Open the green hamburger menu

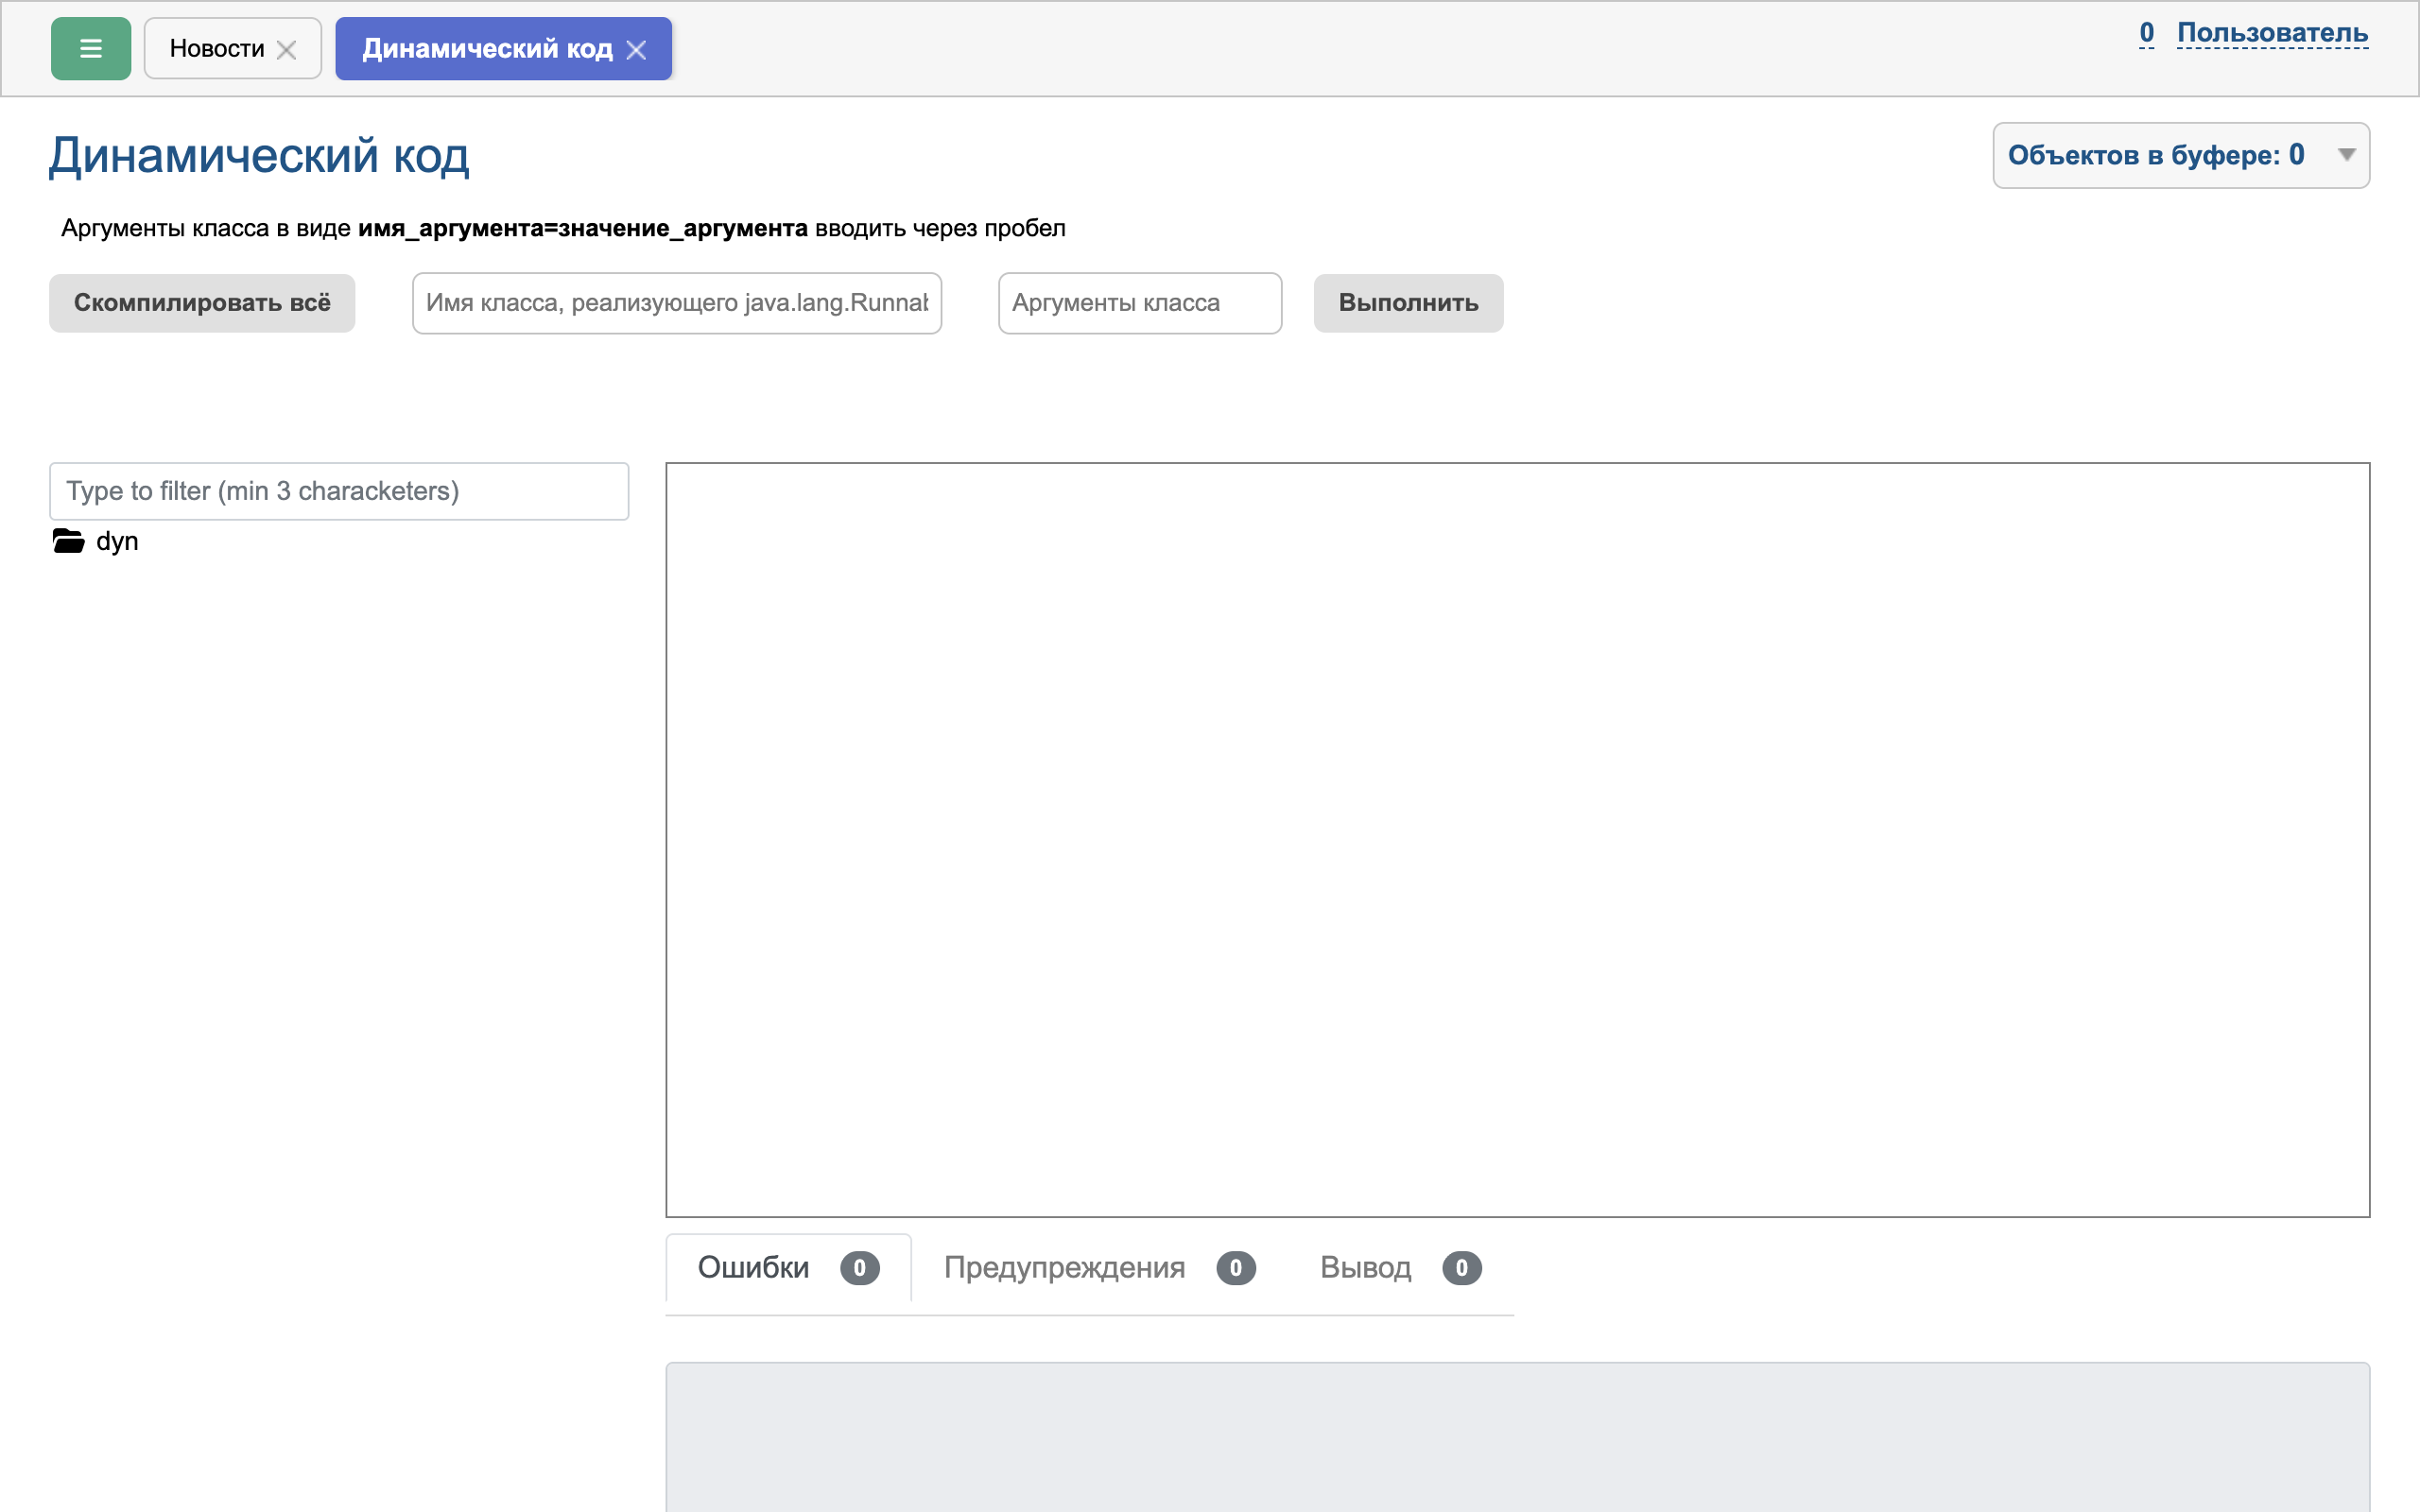pos(90,48)
